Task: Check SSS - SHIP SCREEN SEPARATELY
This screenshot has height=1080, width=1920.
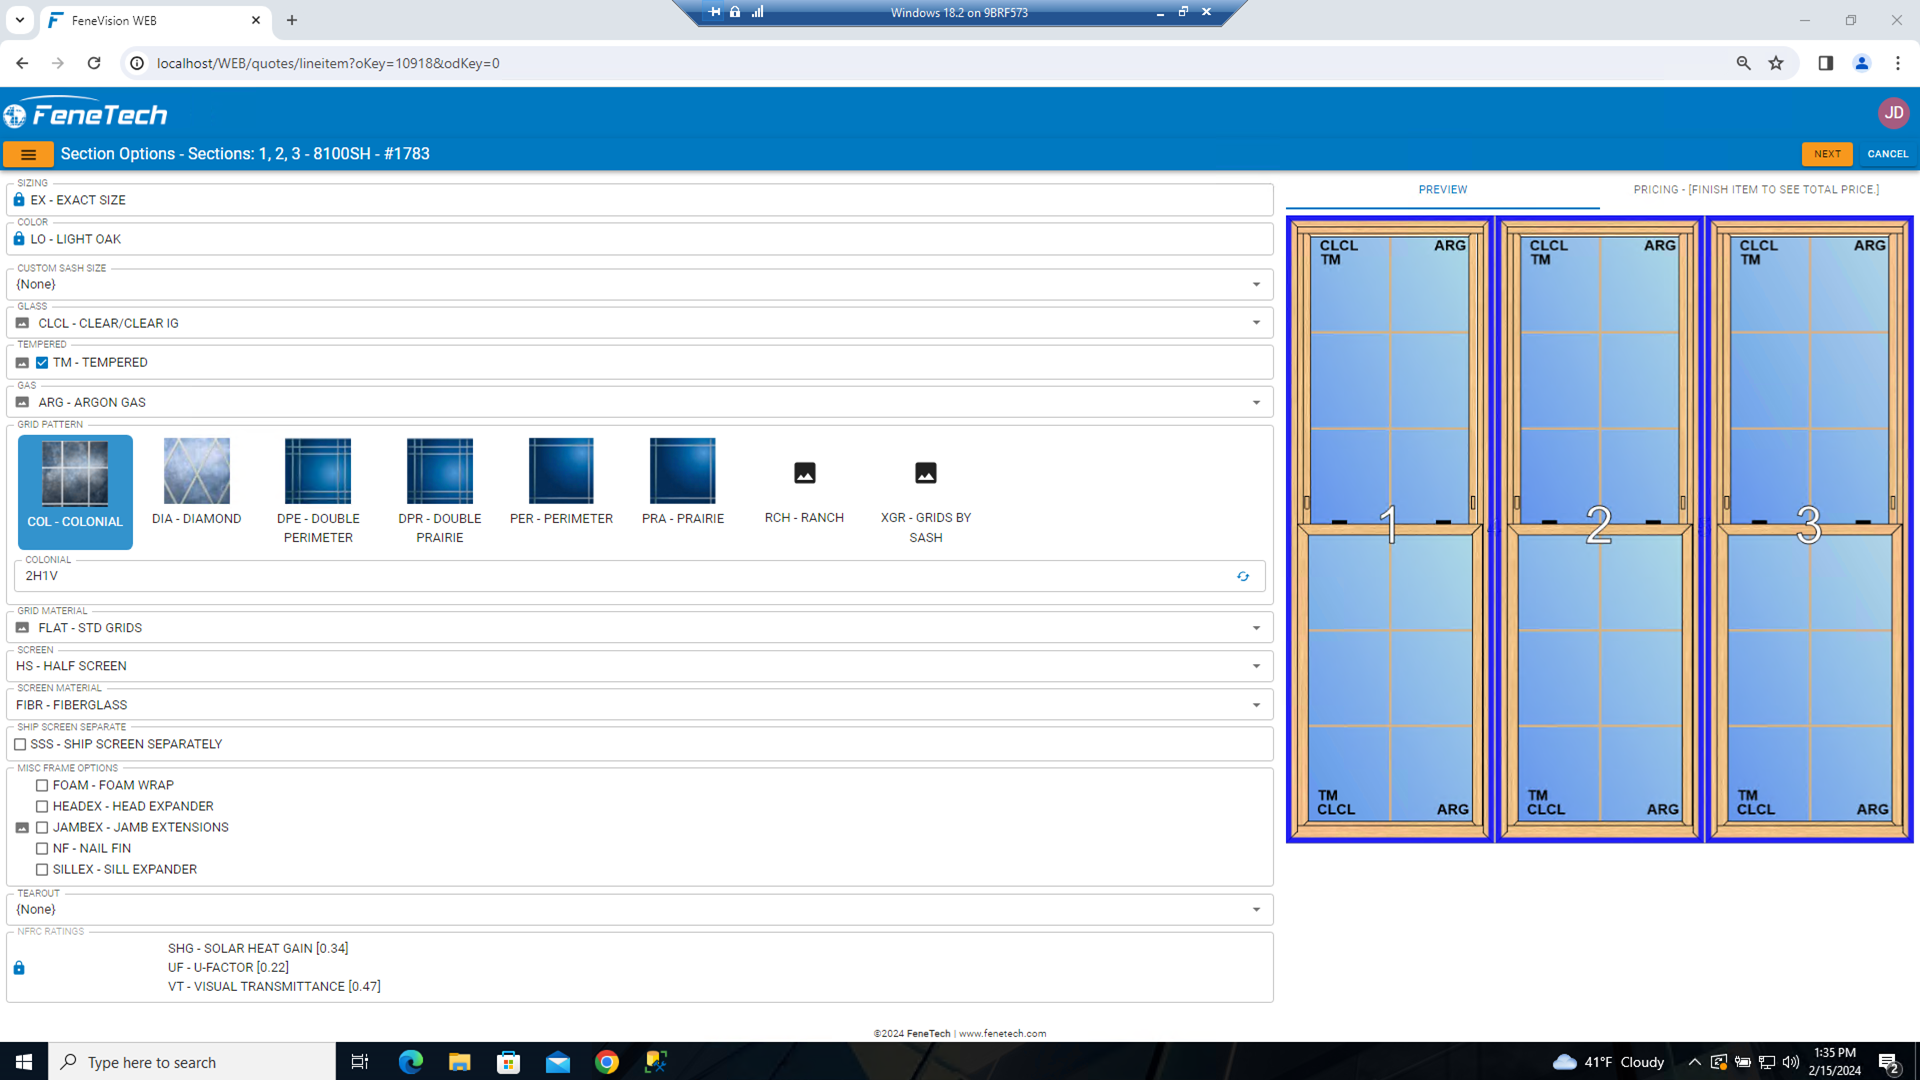Action: [20, 745]
